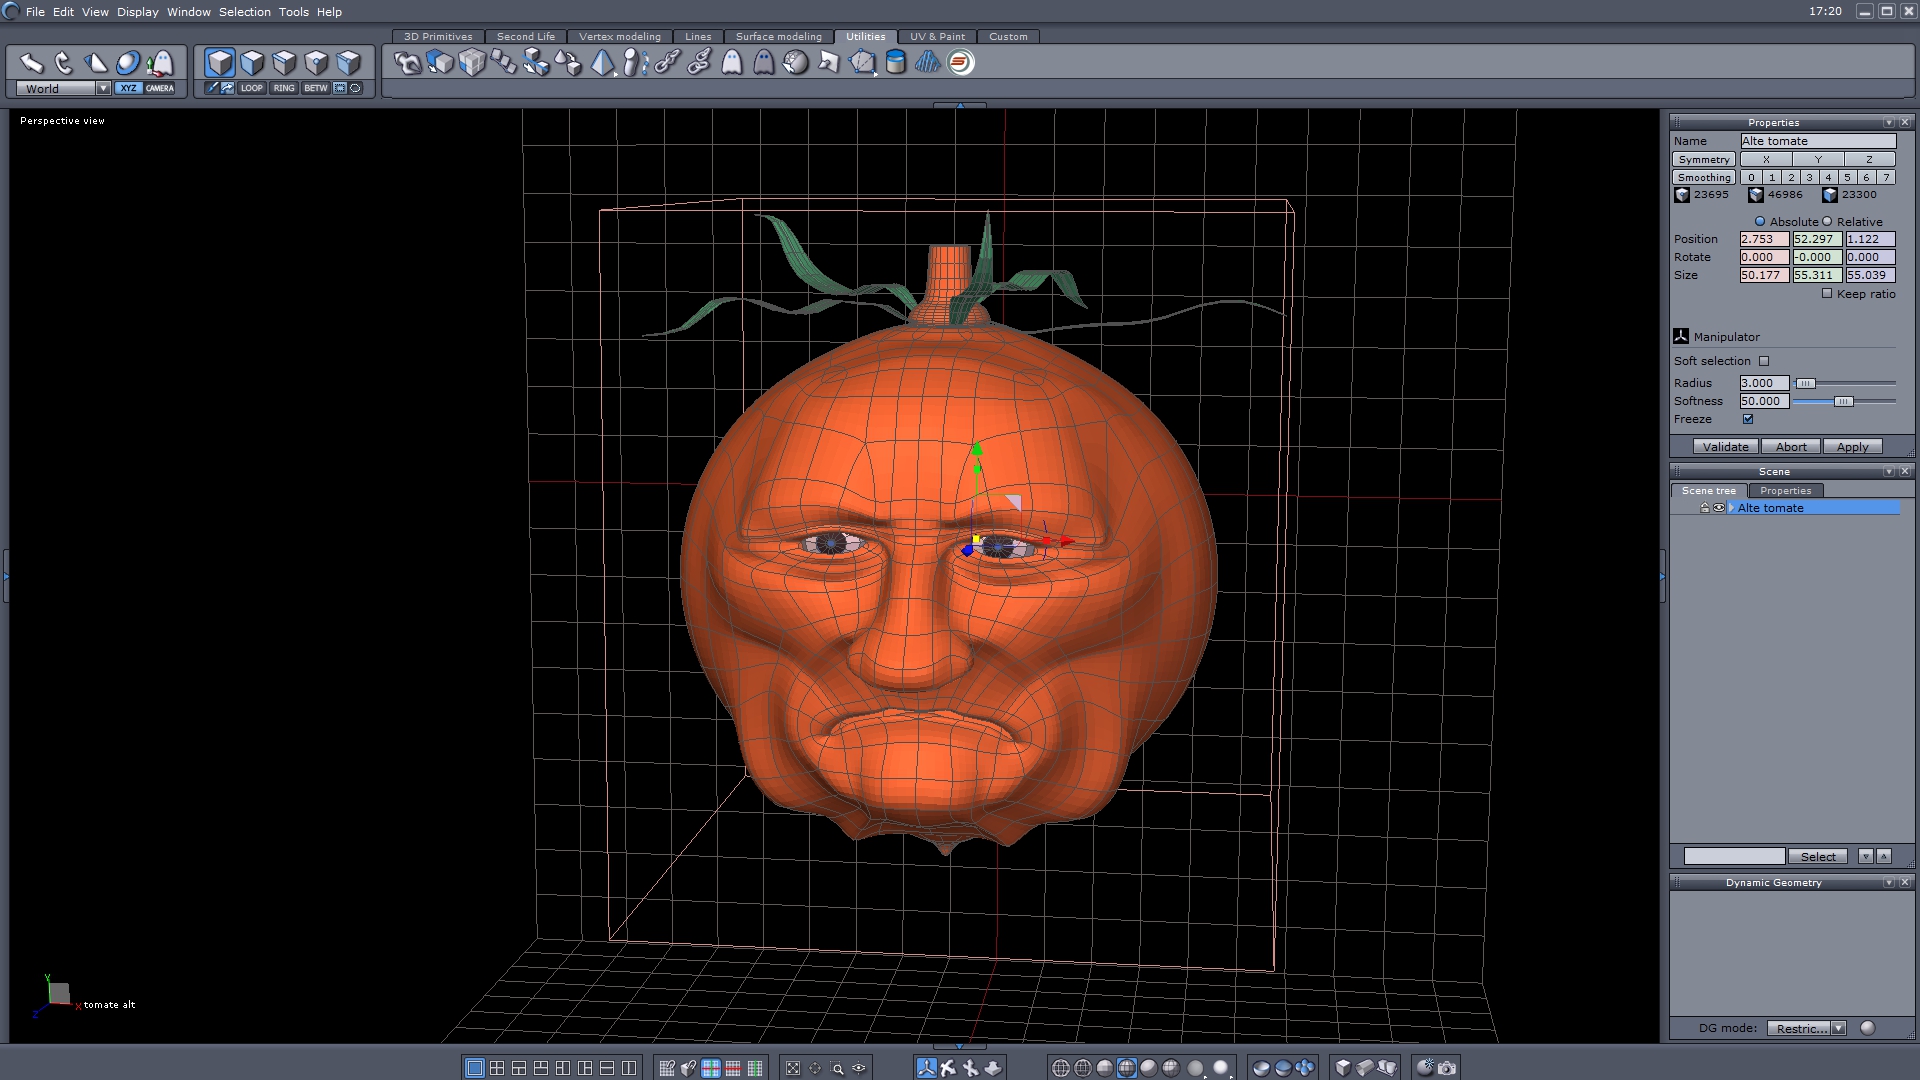Click the zoom magnifier view icon
The image size is (1920, 1080).
coord(837,1068)
